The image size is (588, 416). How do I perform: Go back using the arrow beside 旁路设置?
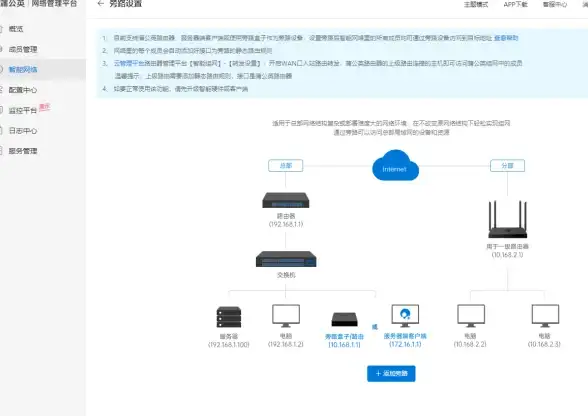[x=100, y=4]
